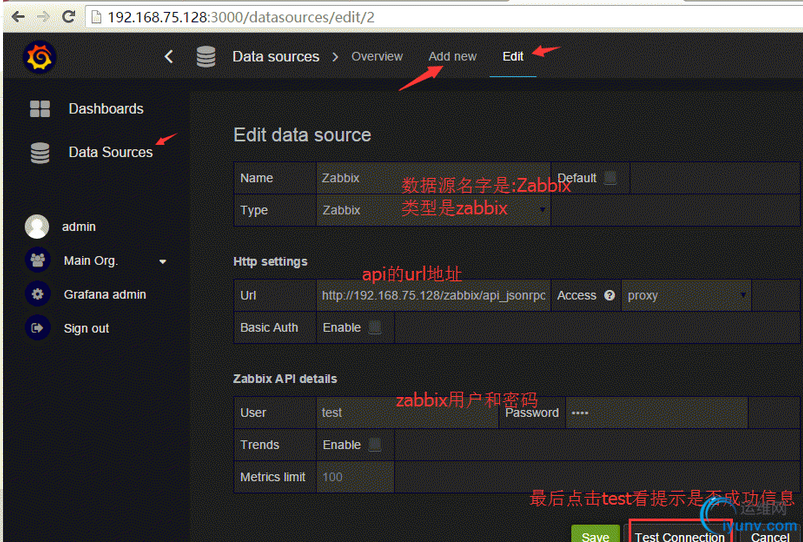Click the User input field
The image size is (803, 542).
tap(407, 412)
